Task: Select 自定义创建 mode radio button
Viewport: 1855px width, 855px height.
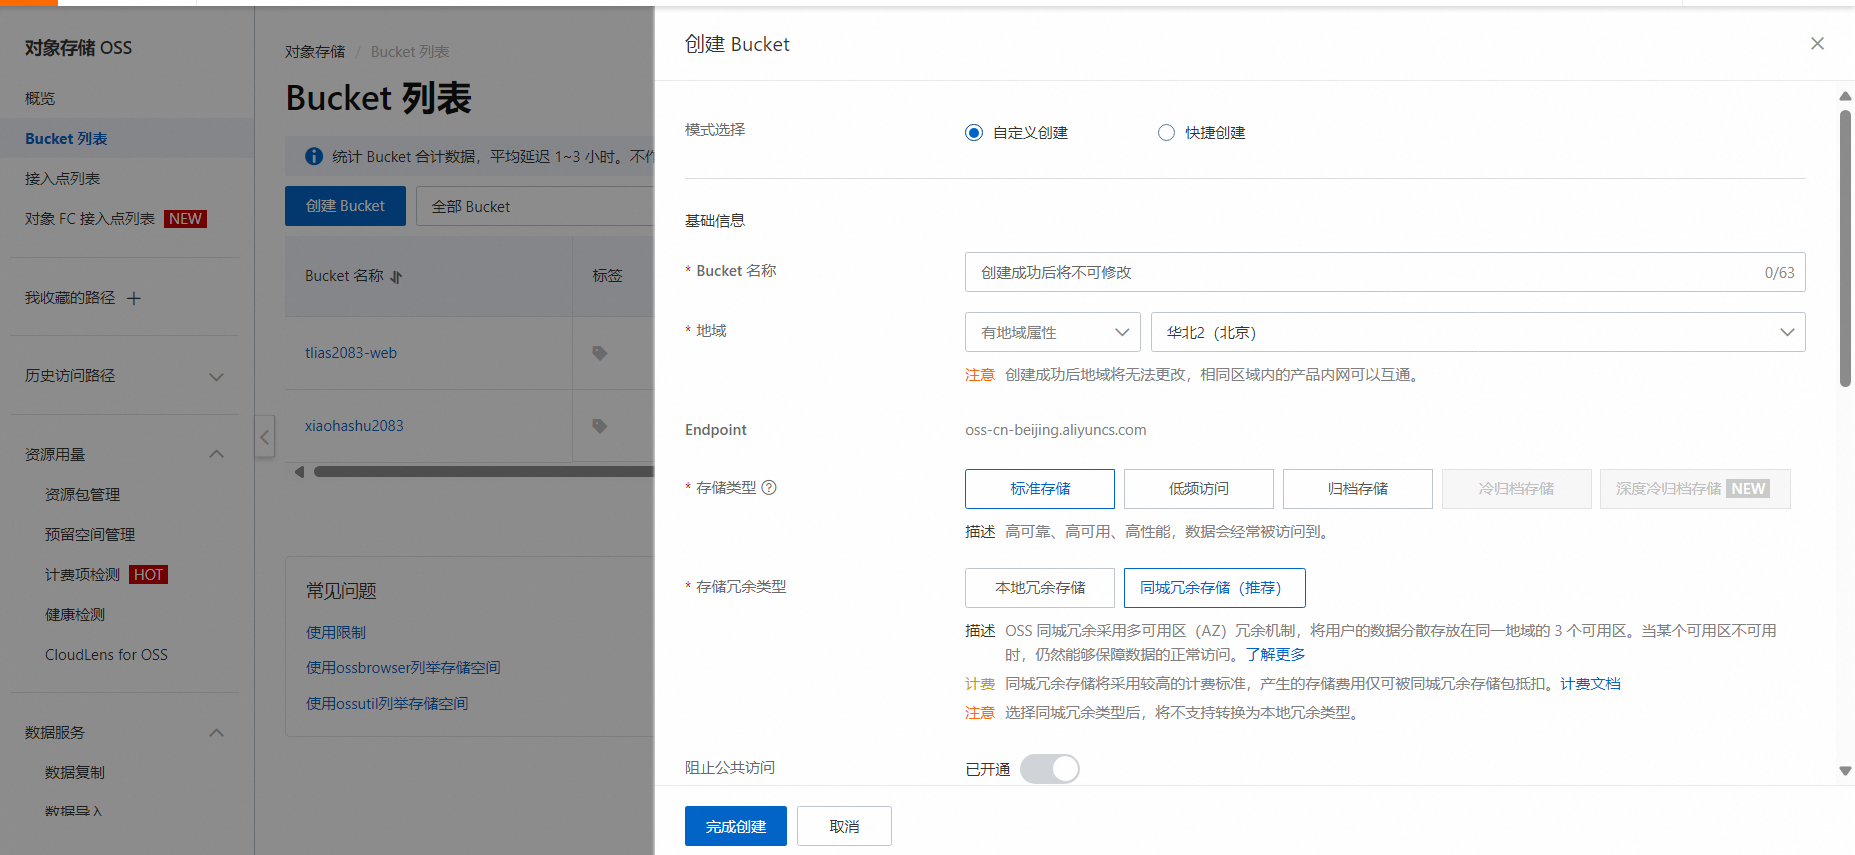Action: coord(974,133)
